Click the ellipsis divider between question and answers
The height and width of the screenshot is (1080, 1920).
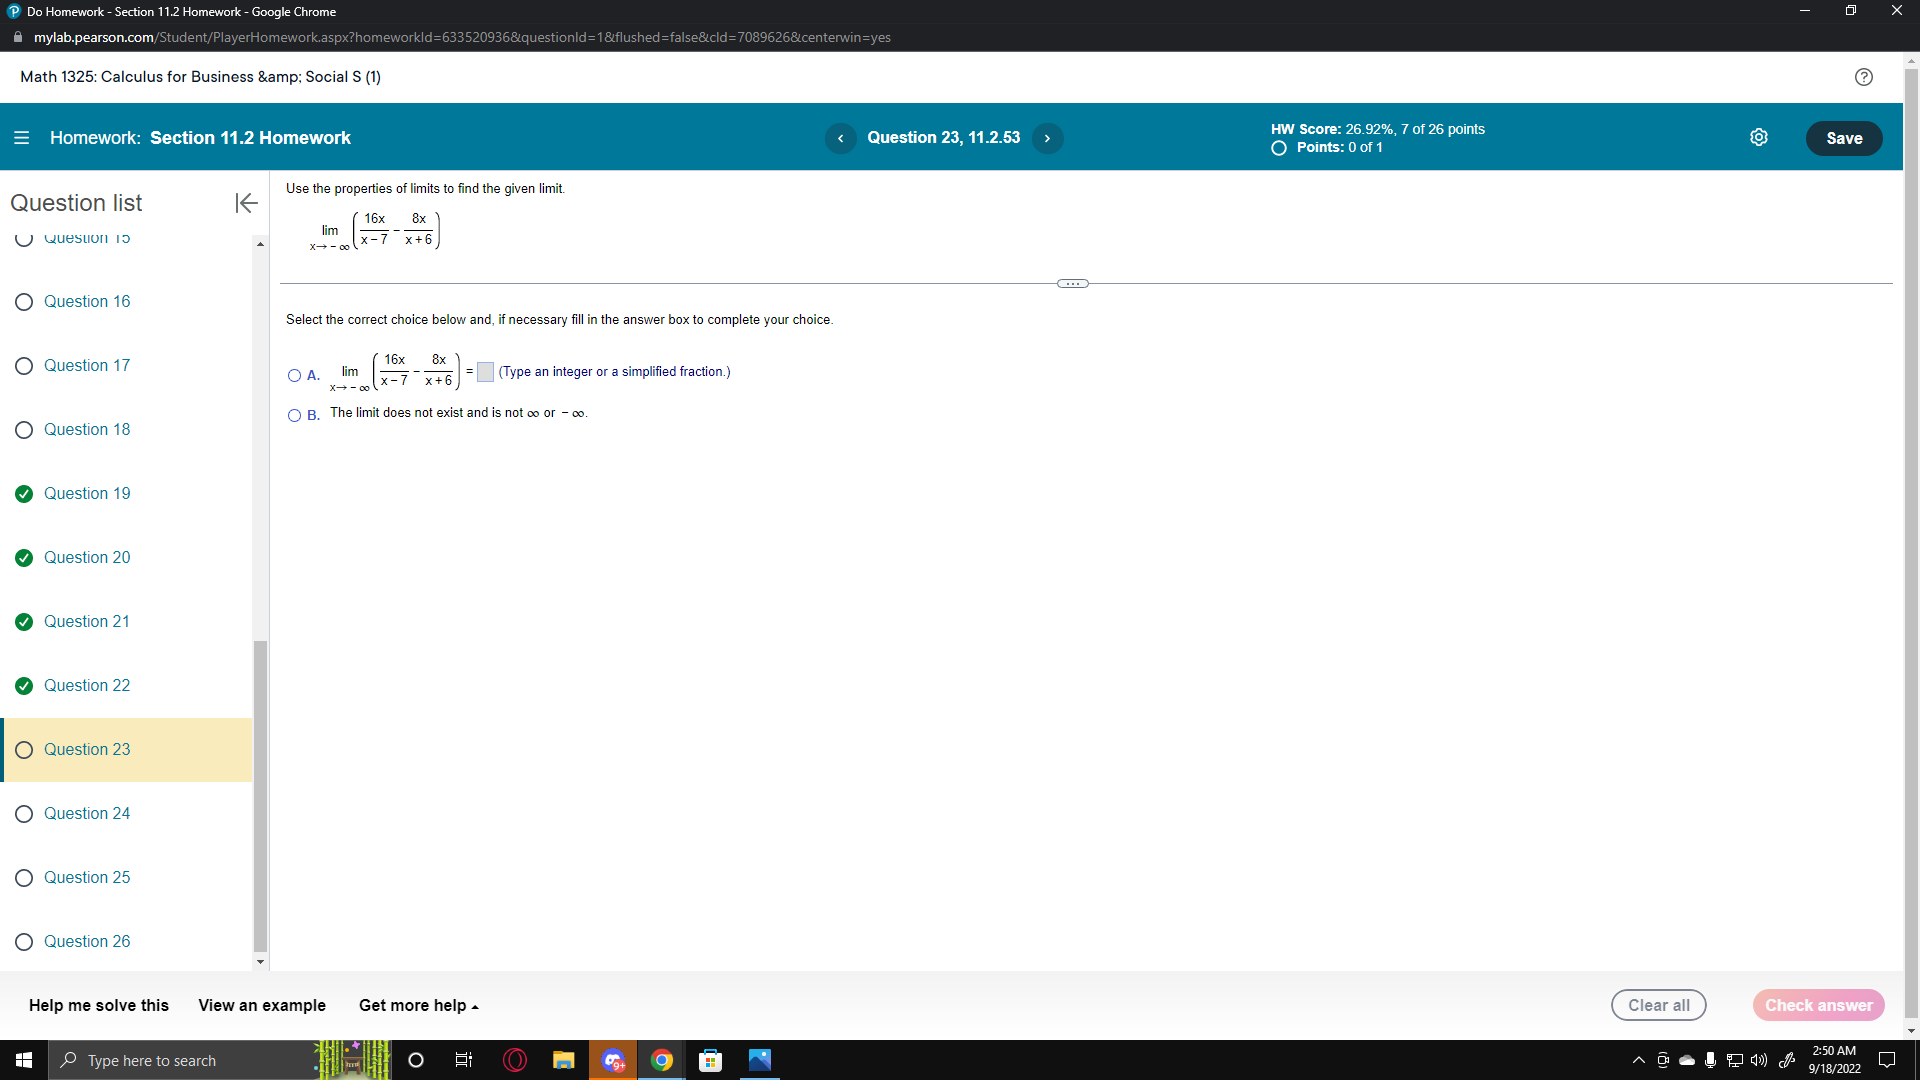pos(1071,283)
